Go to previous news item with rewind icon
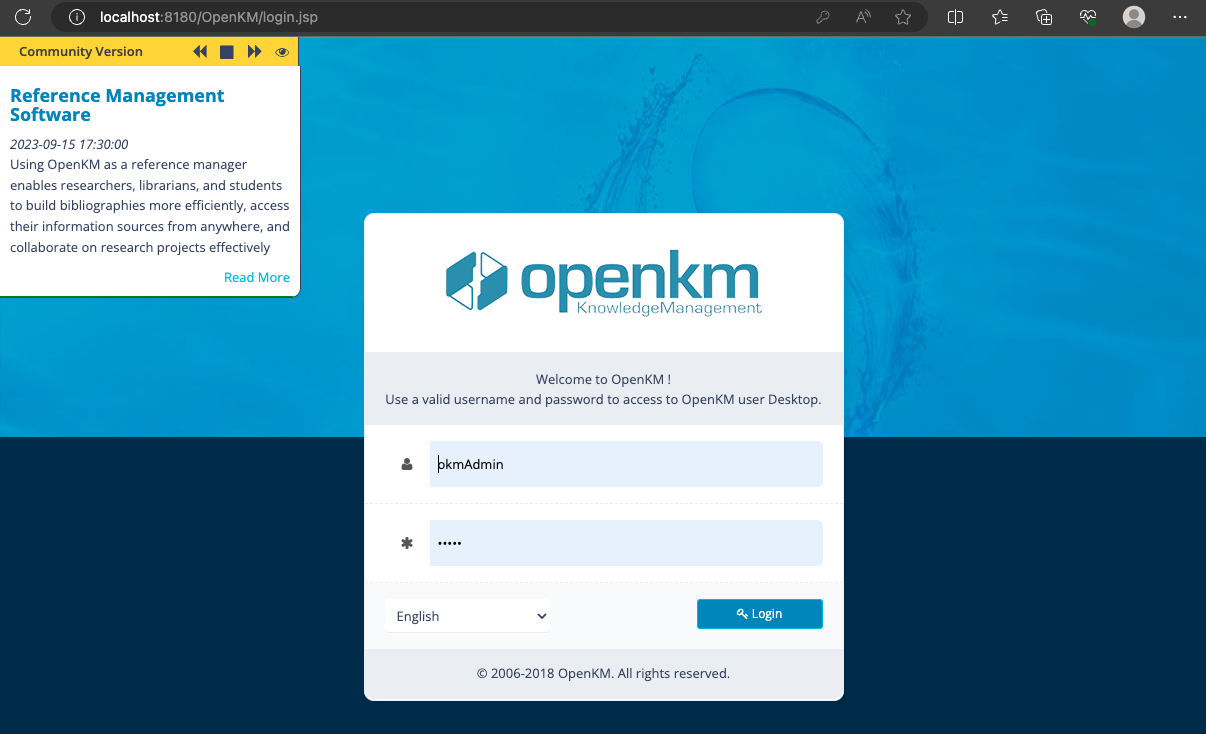 pyautogui.click(x=200, y=52)
